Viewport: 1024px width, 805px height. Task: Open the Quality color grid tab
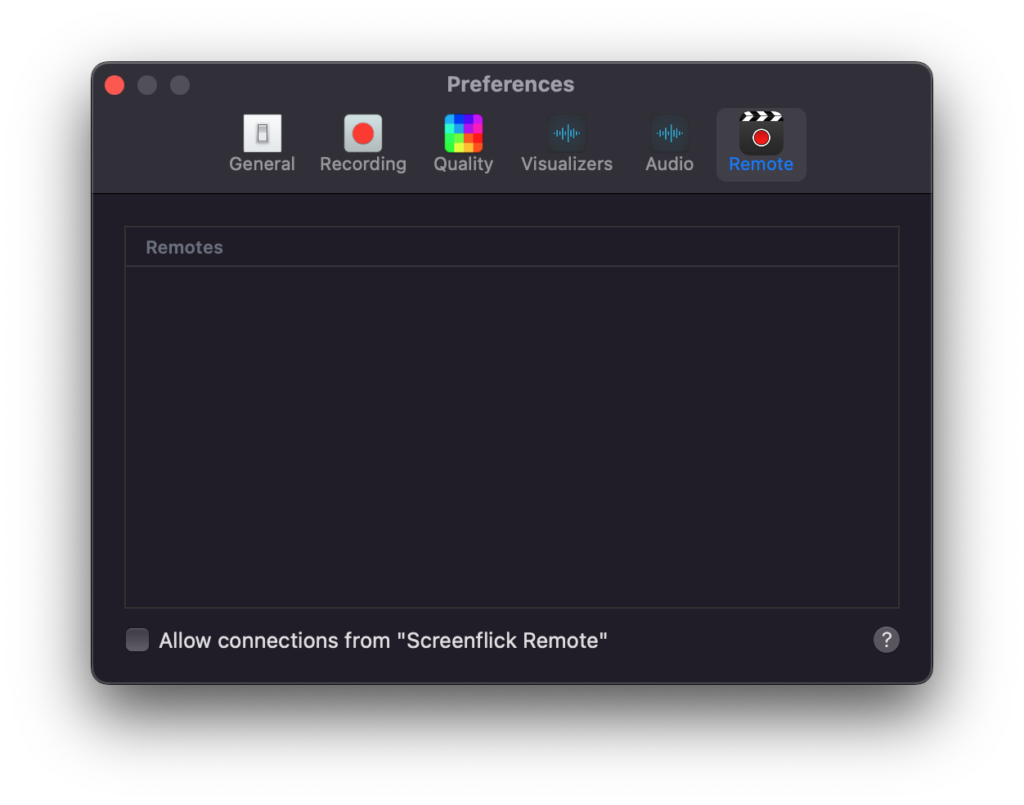[x=463, y=144]
